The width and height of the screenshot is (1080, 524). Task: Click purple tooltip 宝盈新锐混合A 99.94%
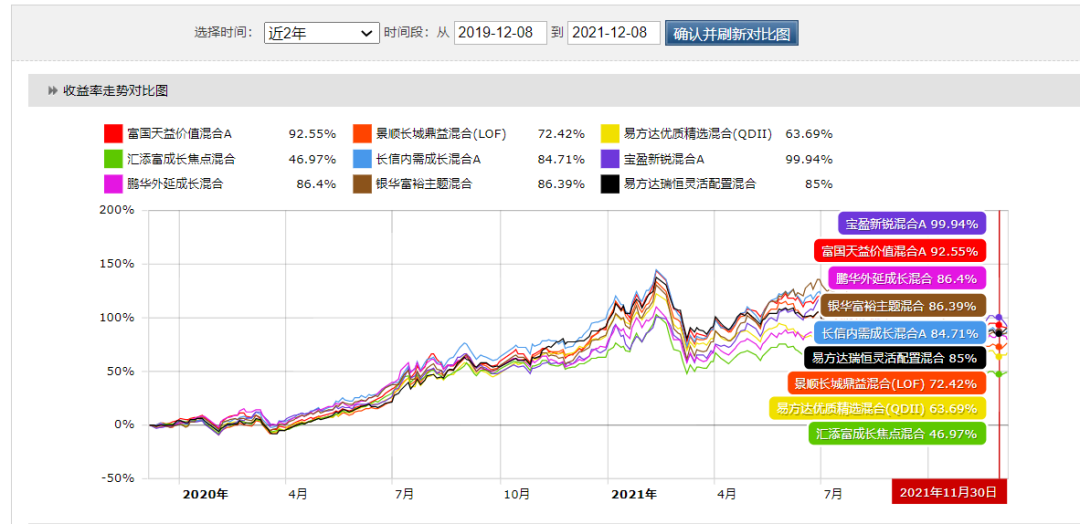pos(913,224)
